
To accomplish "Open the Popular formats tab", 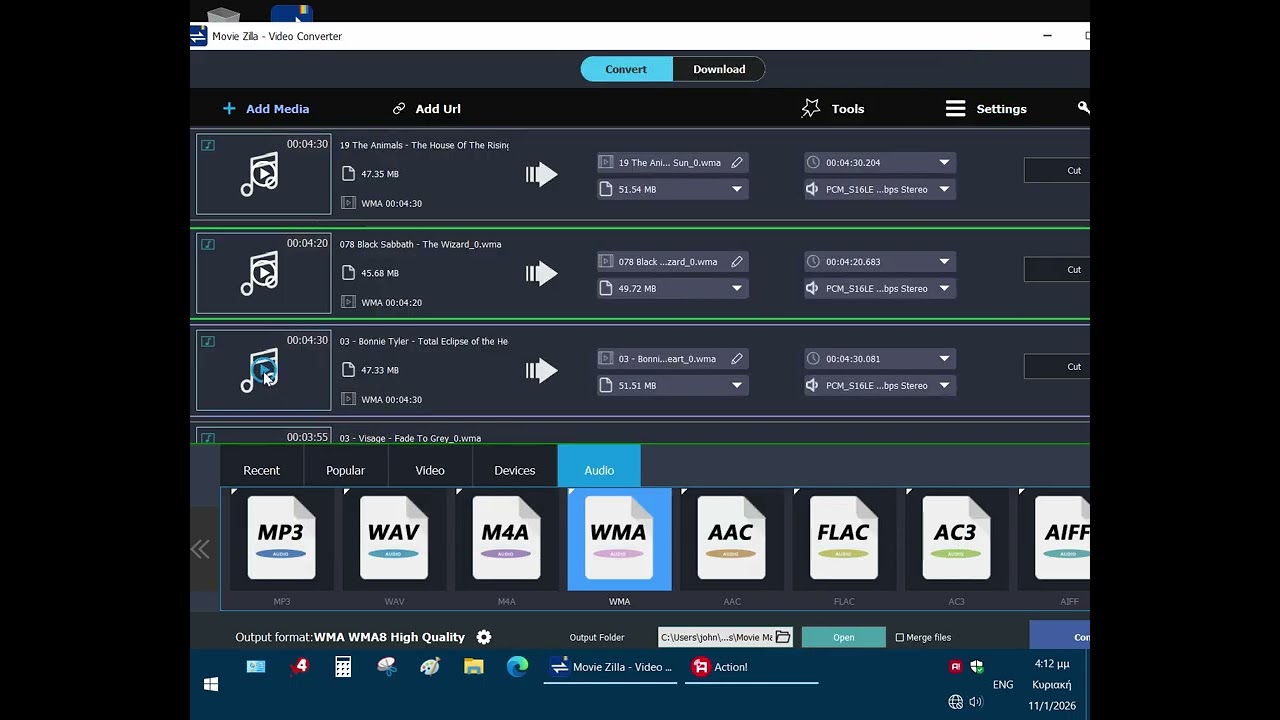I will [x=345, y=470].
